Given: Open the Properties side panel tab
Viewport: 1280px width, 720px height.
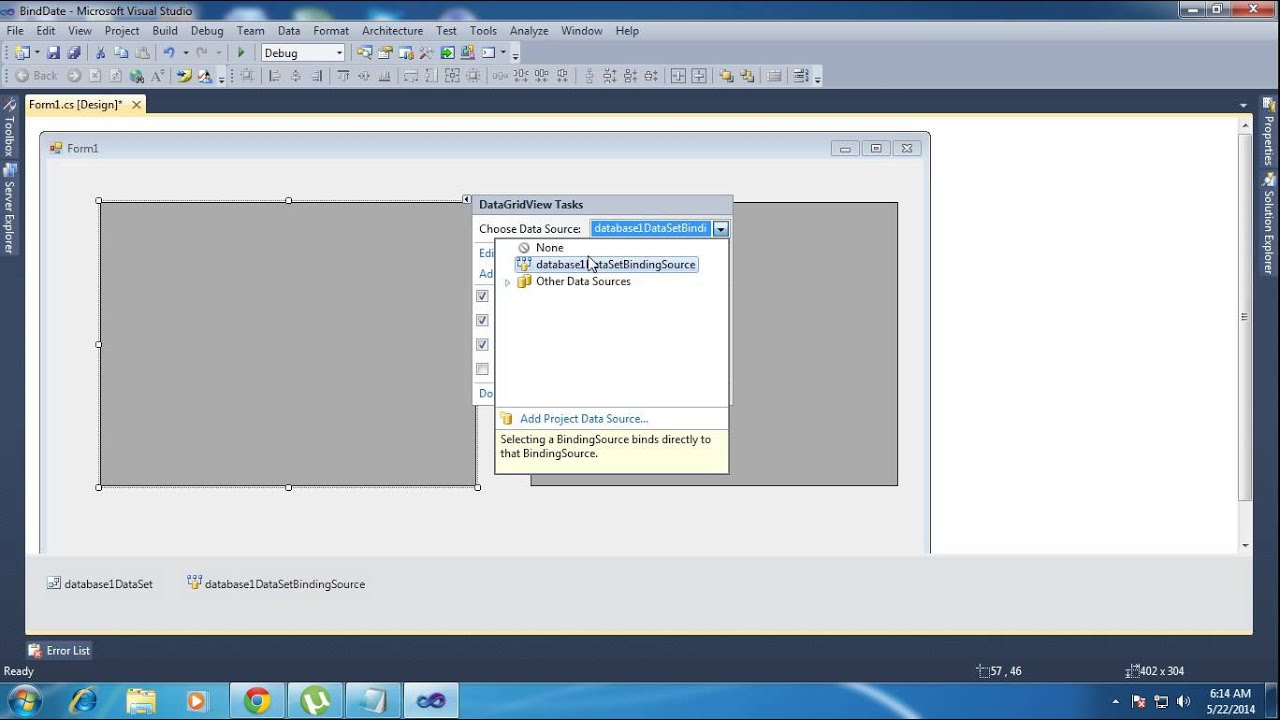Looking at the screenshot, I should (x=1269, y=132).
